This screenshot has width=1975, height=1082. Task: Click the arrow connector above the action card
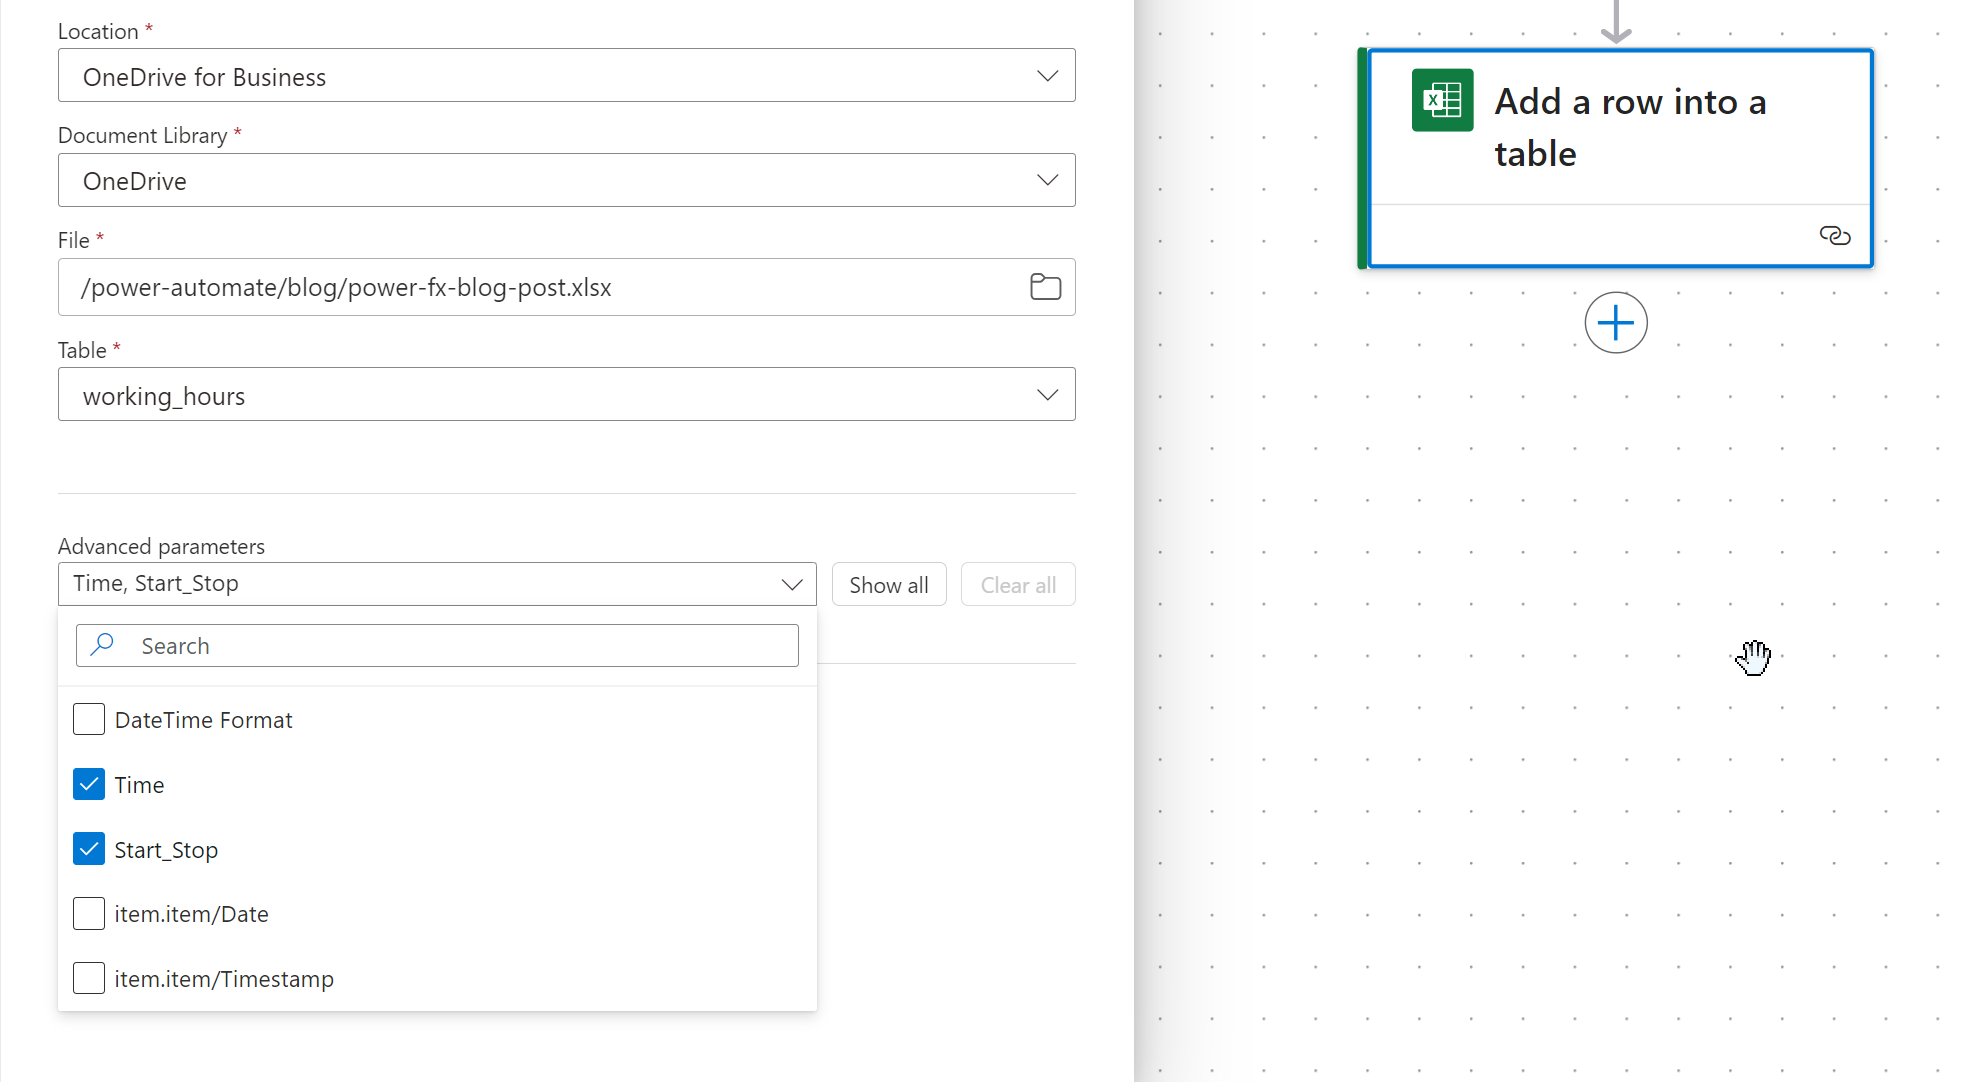[x=1615, y=22]
